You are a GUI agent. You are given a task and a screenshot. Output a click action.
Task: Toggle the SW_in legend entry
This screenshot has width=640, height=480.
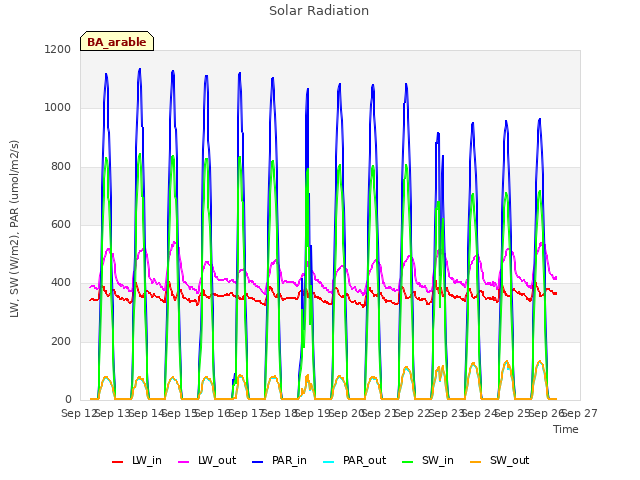coord(428,460)
